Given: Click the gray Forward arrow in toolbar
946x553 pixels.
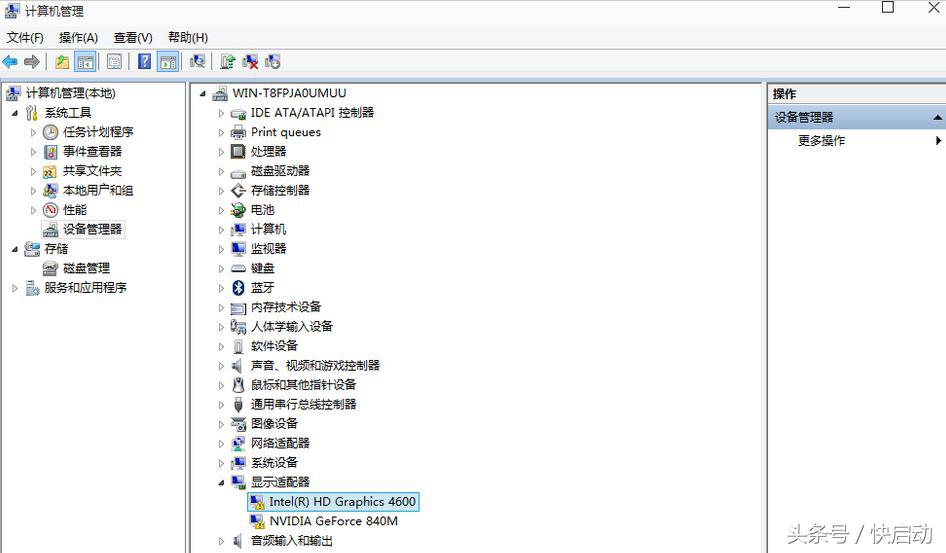Looking at the screenshot, I should coord(32,62).
